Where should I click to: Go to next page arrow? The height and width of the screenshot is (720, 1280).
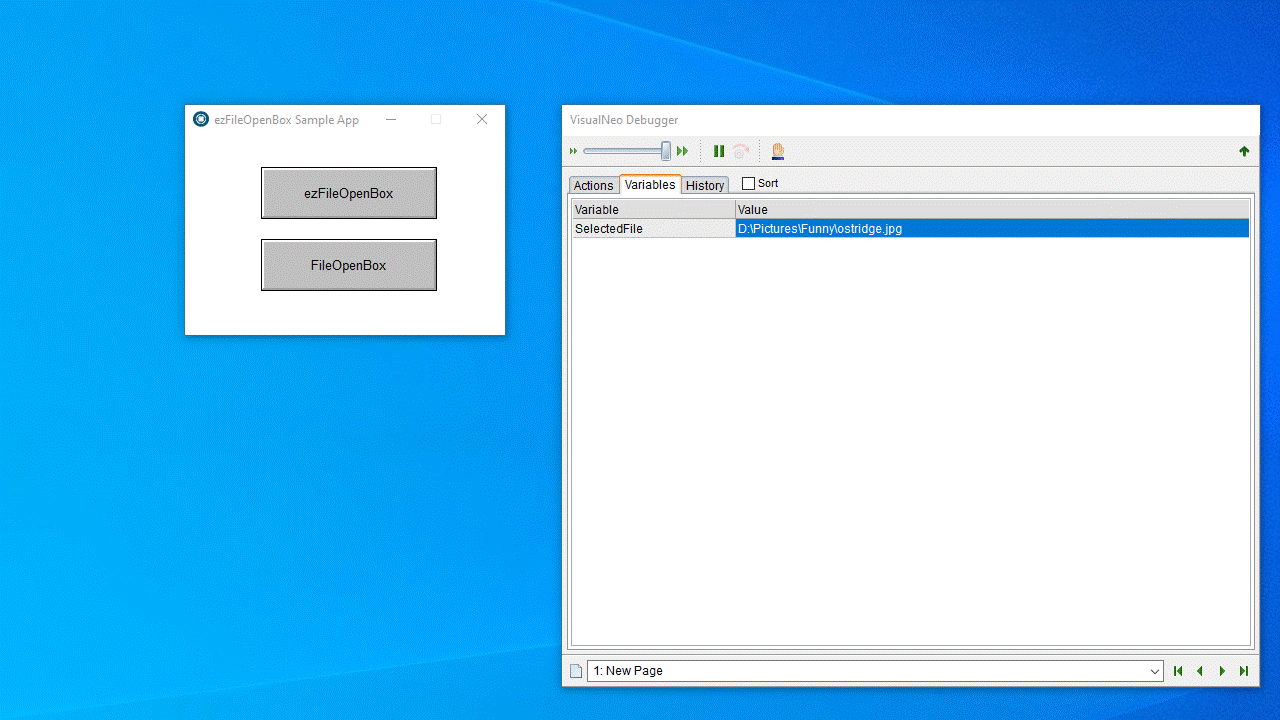[1222, 671]
